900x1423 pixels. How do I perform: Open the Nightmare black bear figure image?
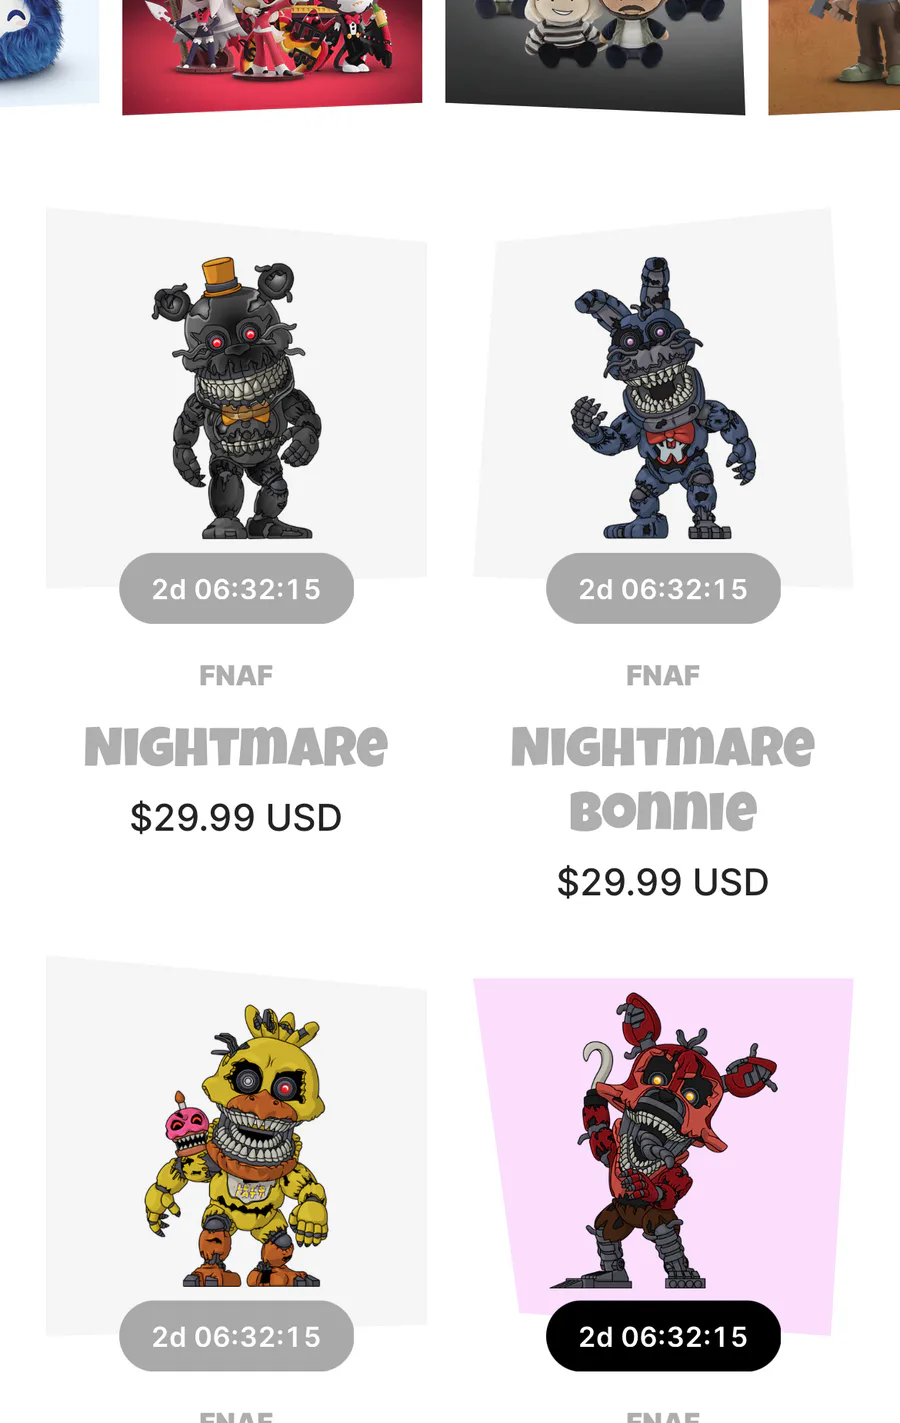point(236,397)
